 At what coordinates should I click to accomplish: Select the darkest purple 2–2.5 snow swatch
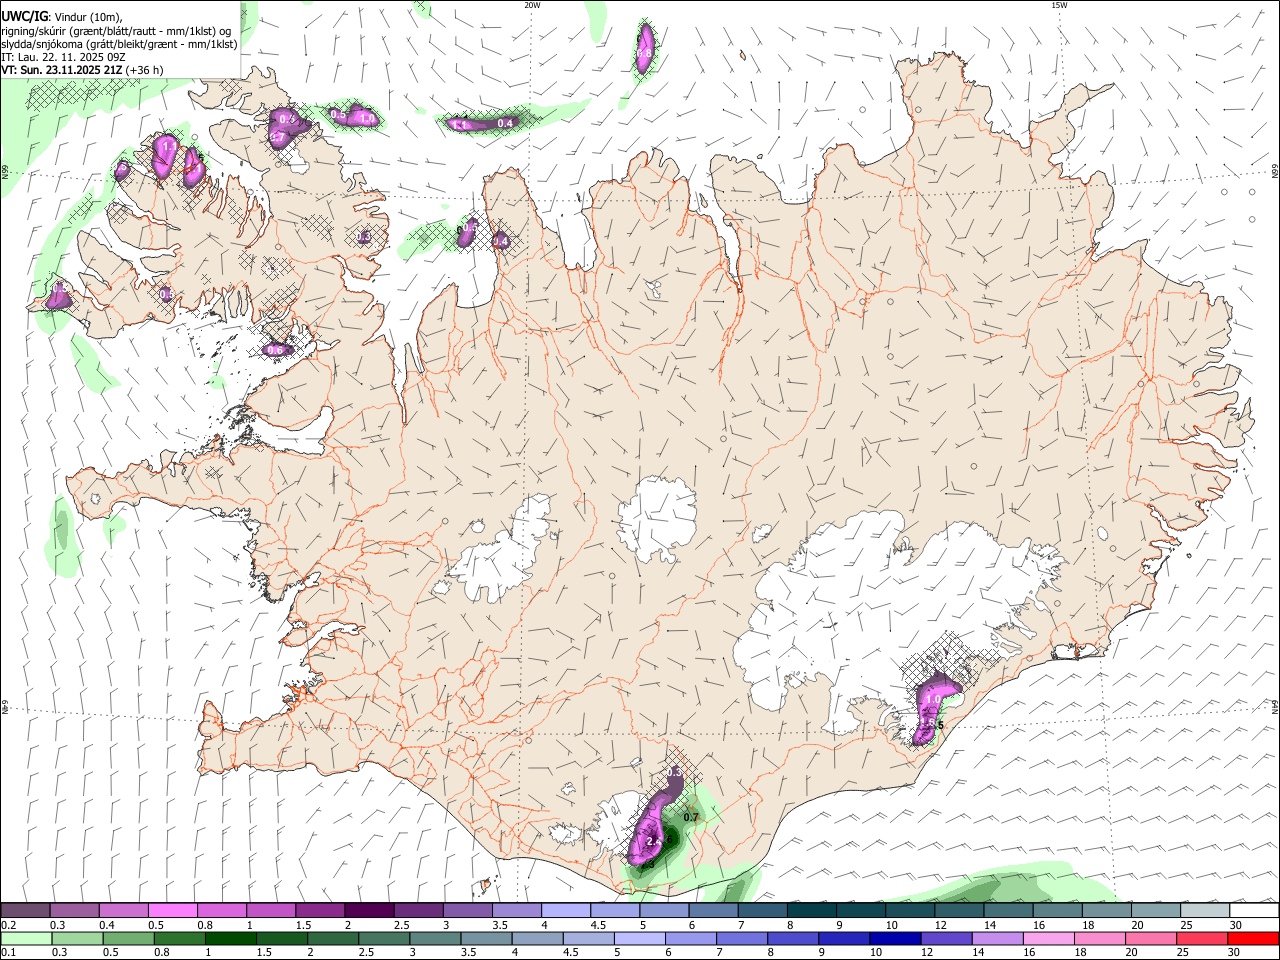(x=369, y=910)
